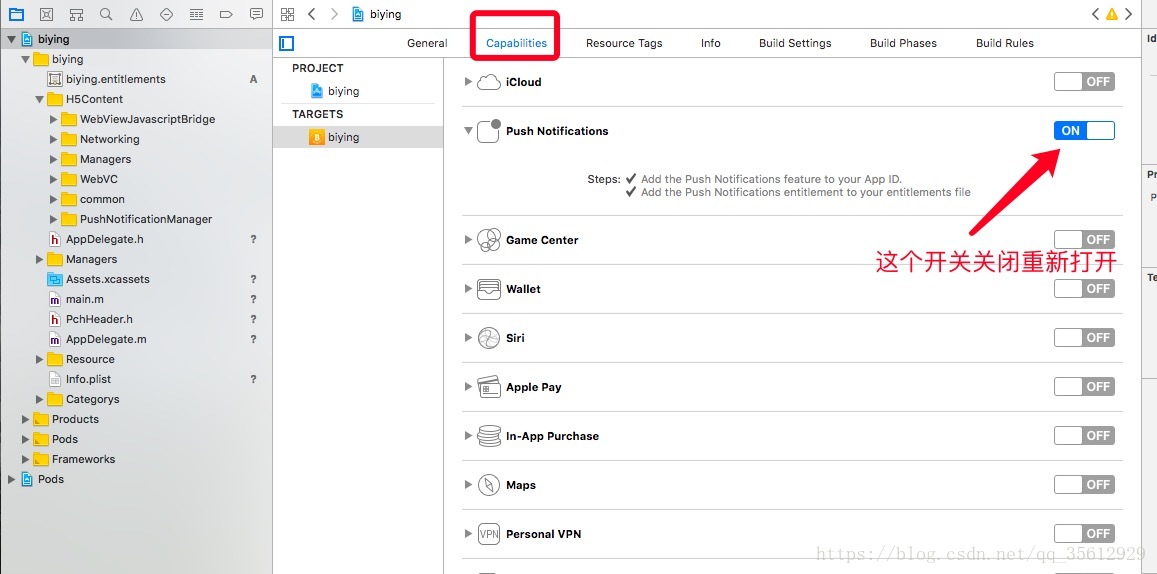Click the Siri capability icon
This screenshot has height=574, width=1157.
(488, 338)
